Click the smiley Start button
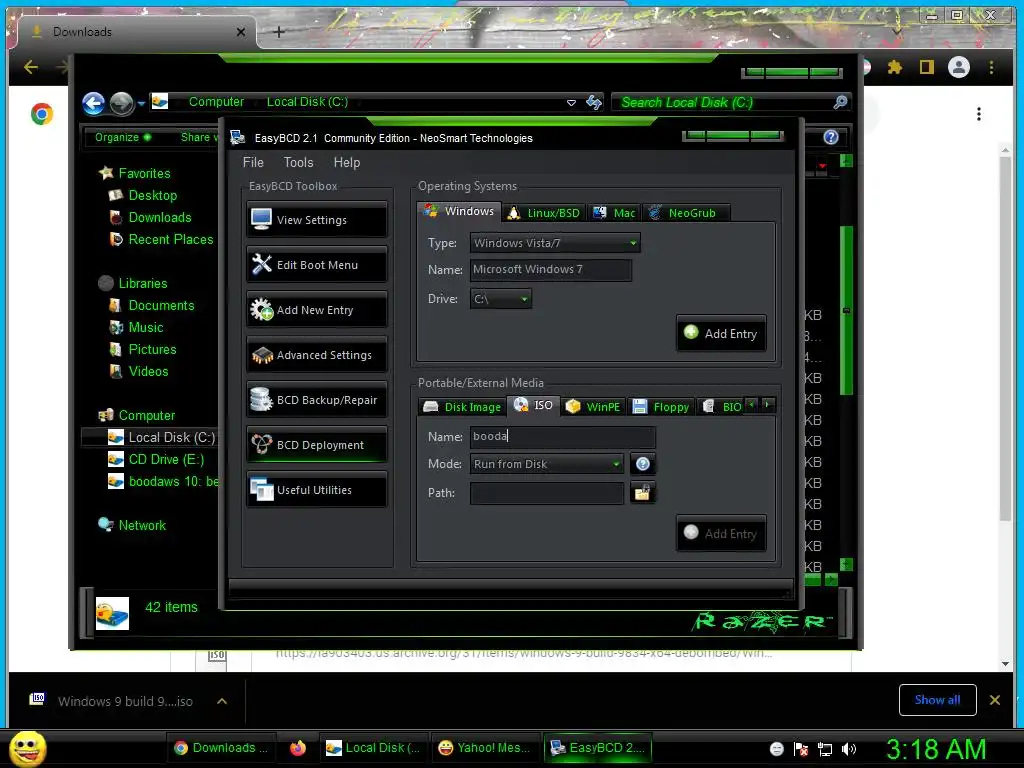This screenshot has width=1024, height=768. tap(27, 749)
